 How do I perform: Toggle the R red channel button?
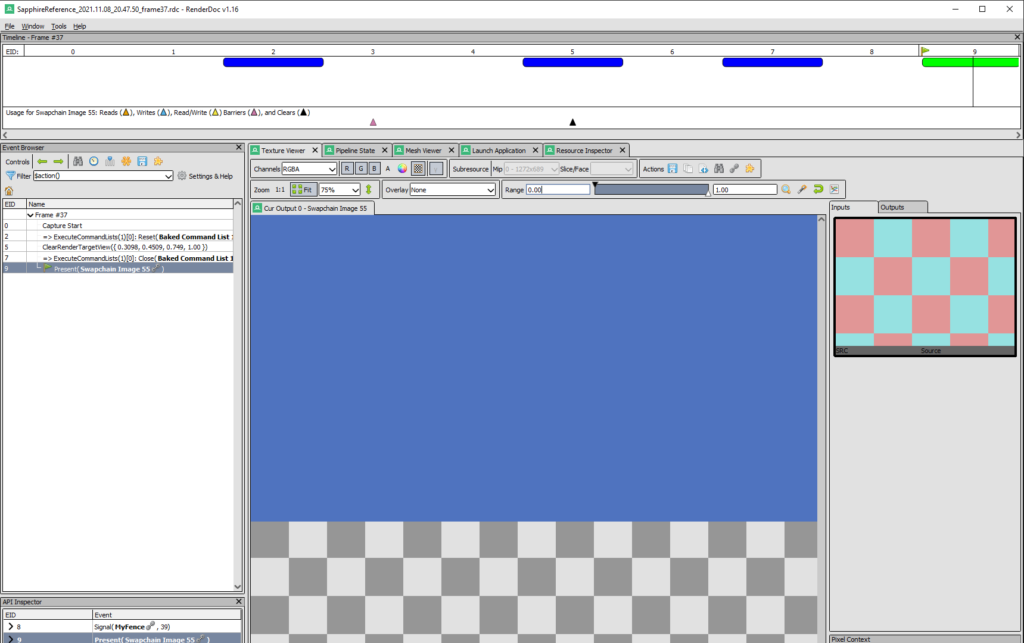pos(346,169)
